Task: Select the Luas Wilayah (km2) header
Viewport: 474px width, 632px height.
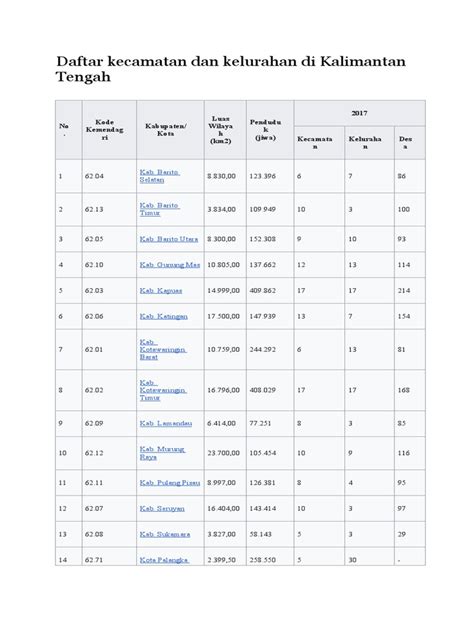Action: (220, 129)
